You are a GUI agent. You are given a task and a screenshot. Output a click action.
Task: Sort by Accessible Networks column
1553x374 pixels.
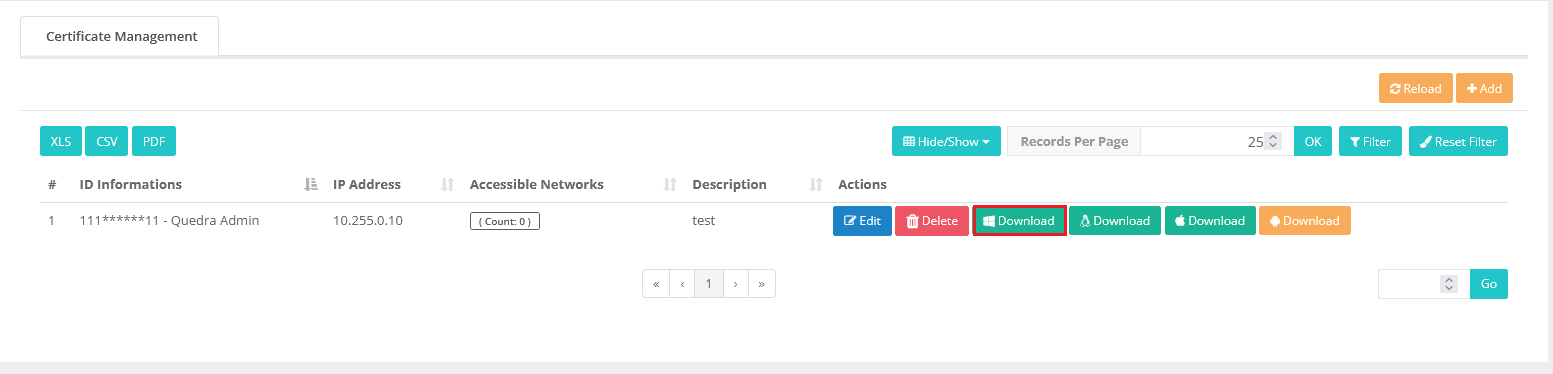[x=670, y=184]
